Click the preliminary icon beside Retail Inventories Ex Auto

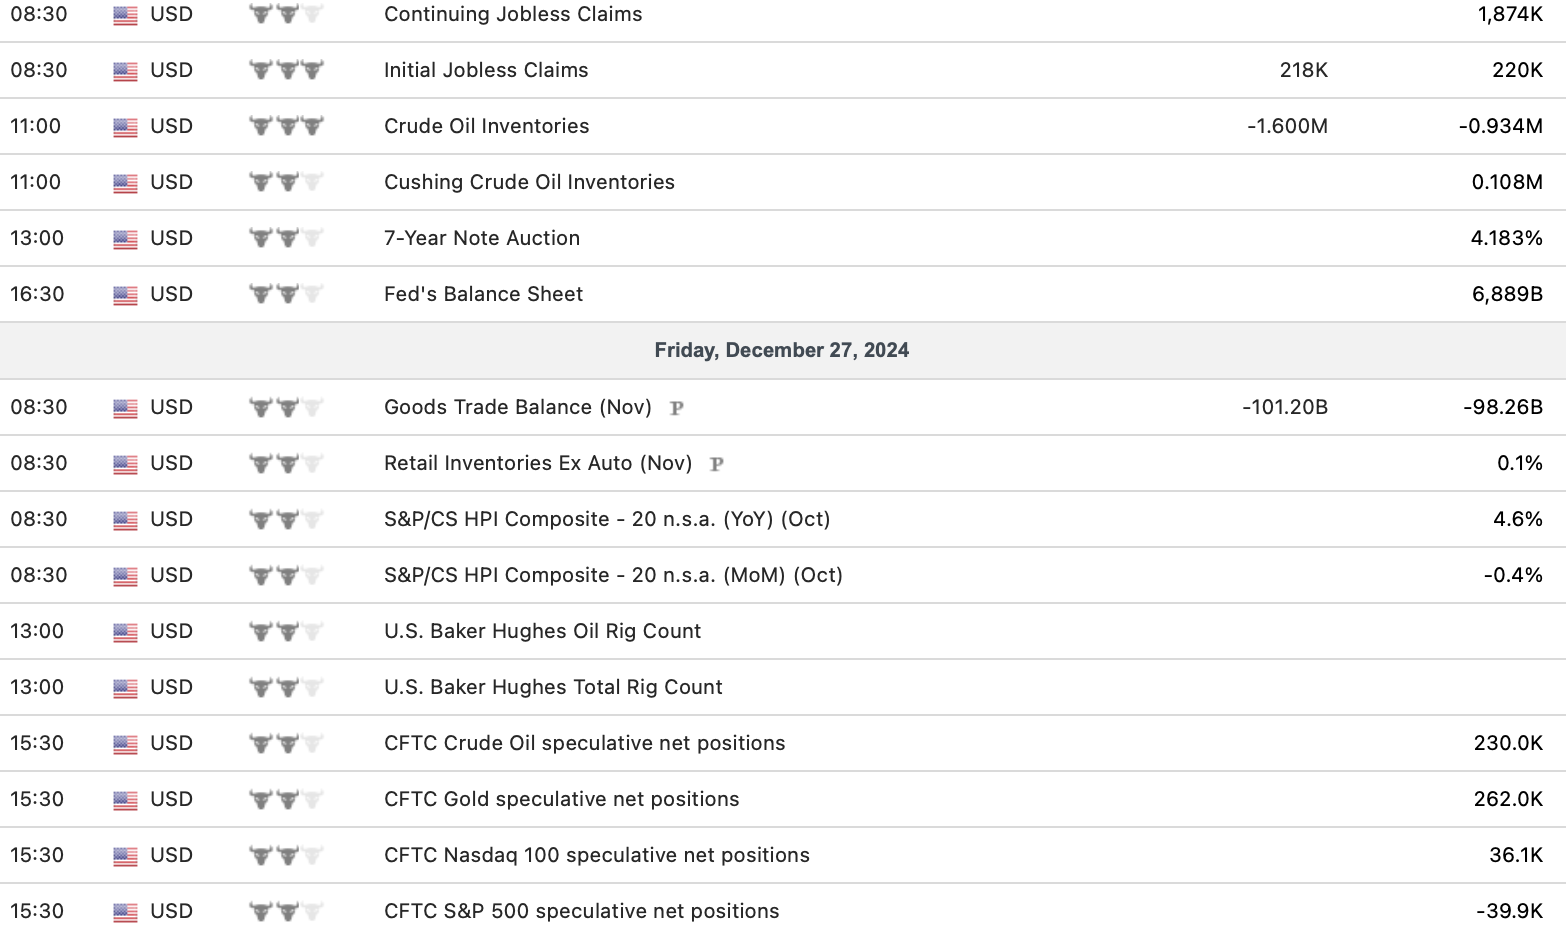click(x=716, y=464)
